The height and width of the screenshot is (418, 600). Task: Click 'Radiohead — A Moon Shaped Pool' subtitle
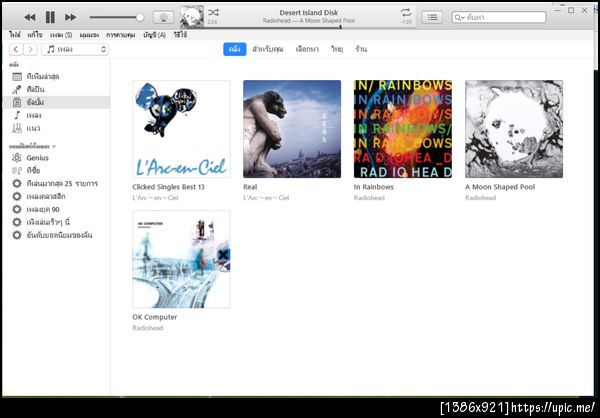tap(309, 21)
